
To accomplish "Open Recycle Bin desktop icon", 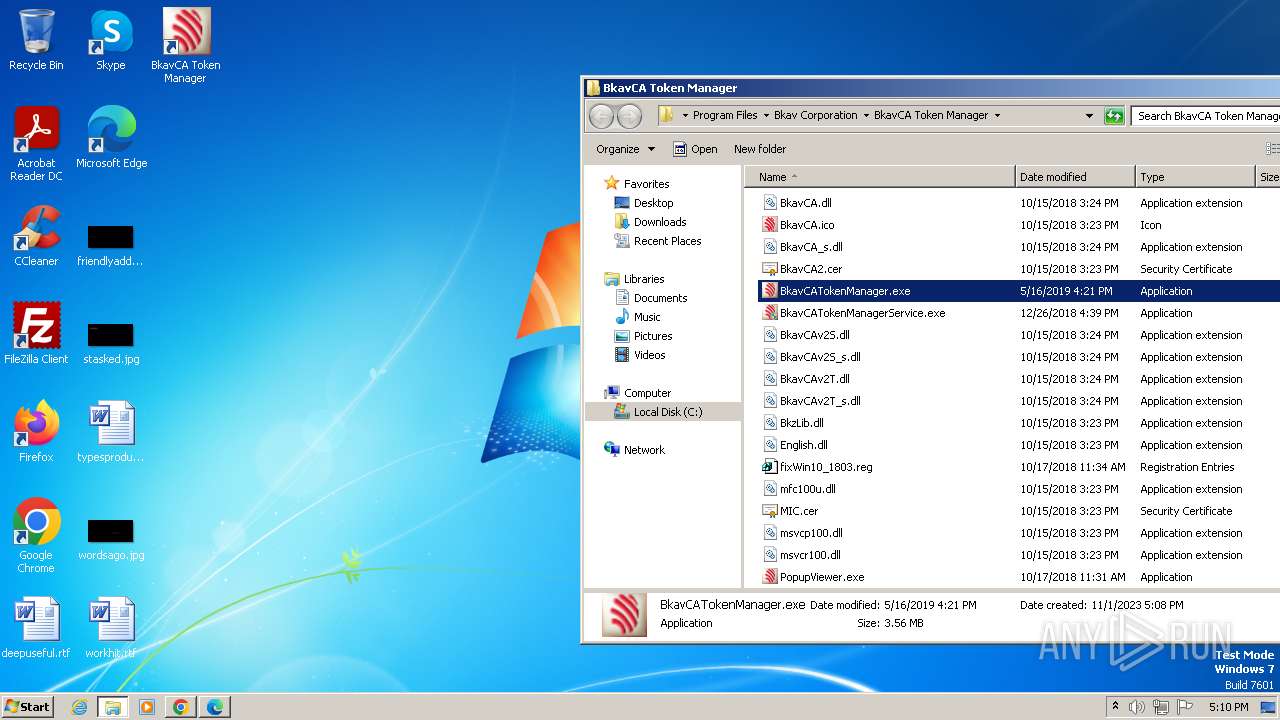I will tap(36, 41).
